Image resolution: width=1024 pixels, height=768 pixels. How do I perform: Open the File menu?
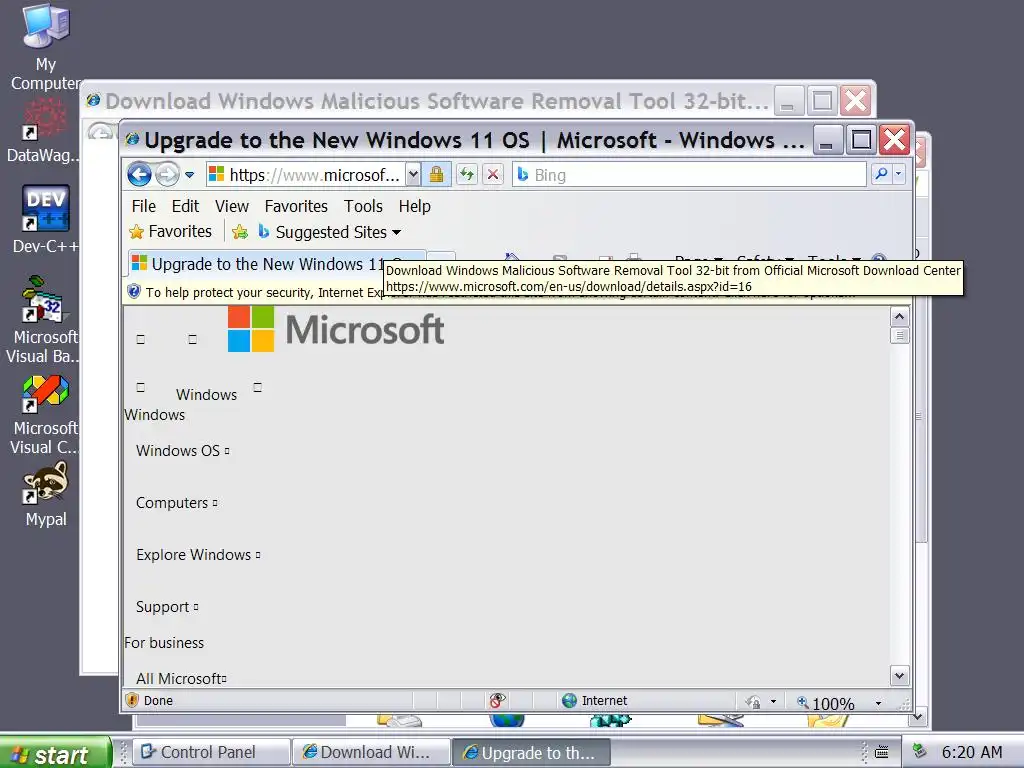pos(144,206)
